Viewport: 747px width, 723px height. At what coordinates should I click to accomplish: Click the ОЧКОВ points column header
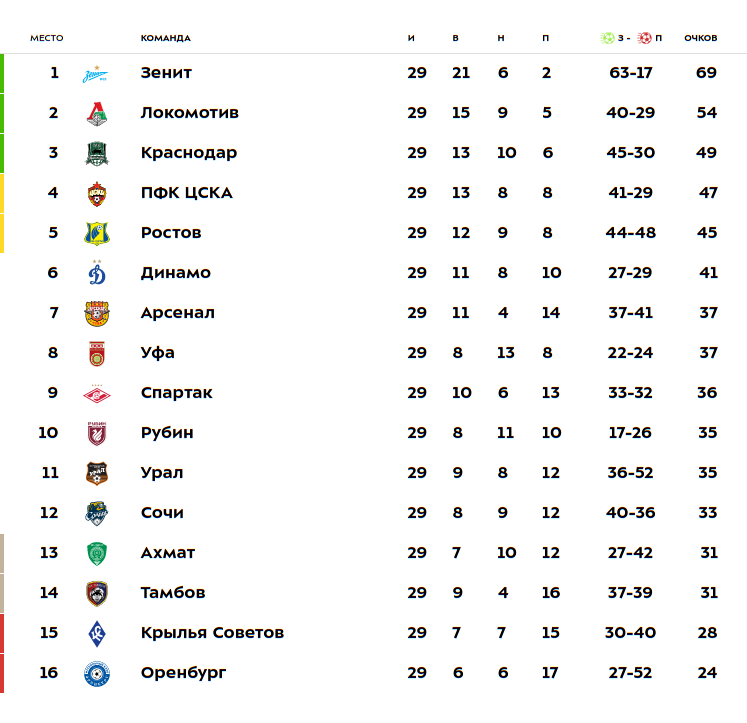[700, 38]
